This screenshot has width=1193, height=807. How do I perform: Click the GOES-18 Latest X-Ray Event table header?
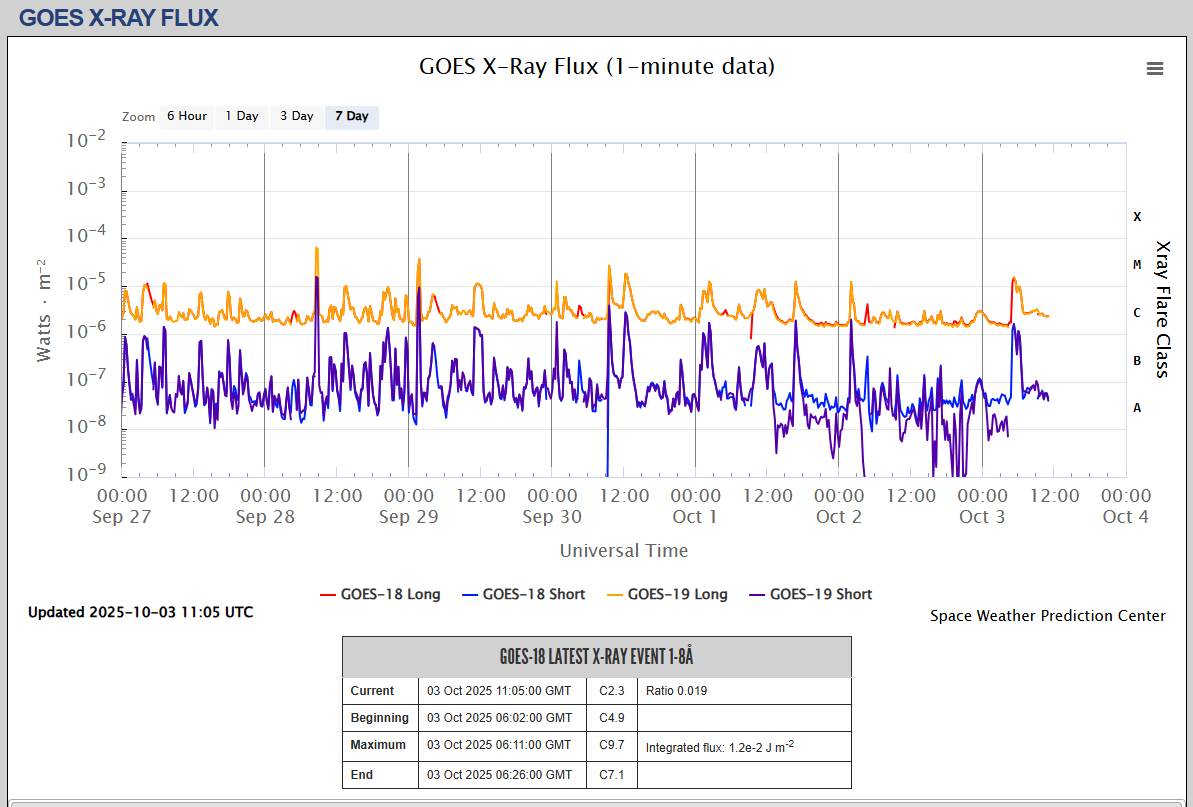coord(596,657)
